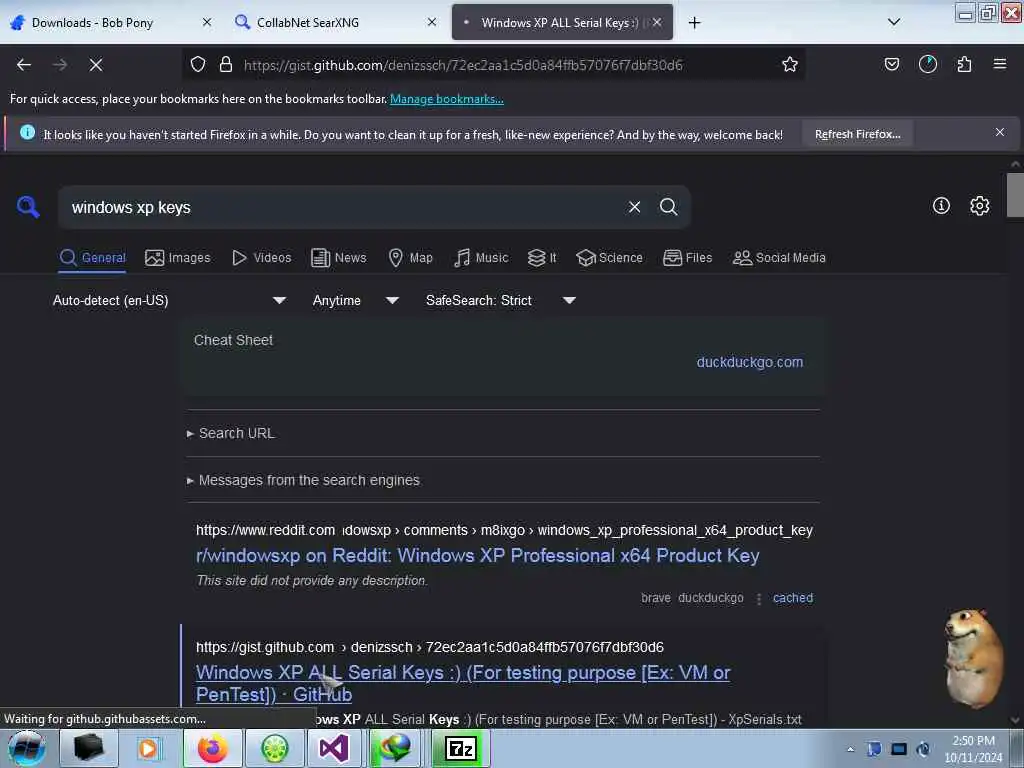Switch to the Science category
This screenshot has width=1024, height=768.
(609, 257)
